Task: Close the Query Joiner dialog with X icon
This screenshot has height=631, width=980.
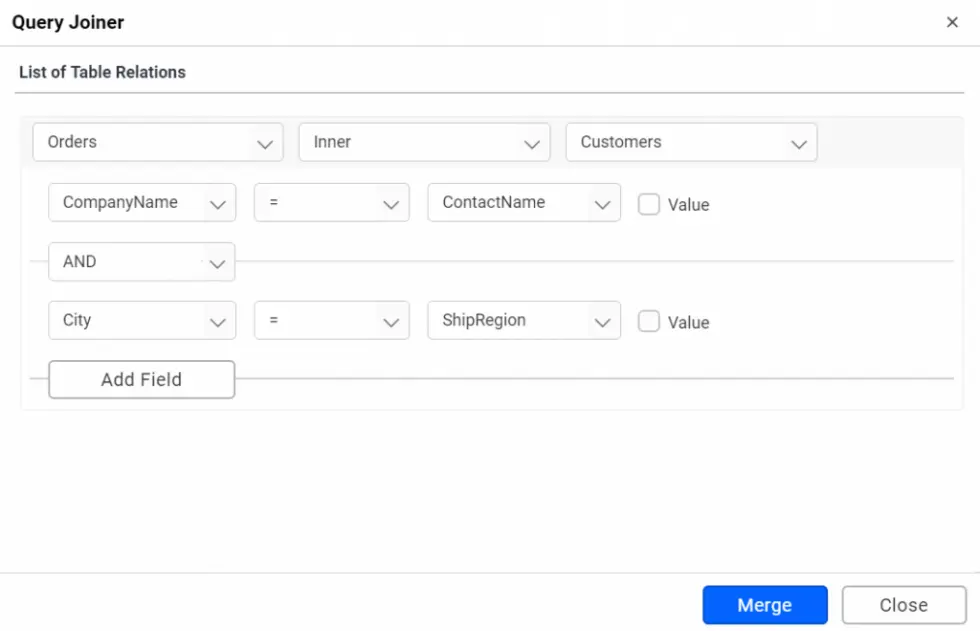Action: tap(952, 22)
